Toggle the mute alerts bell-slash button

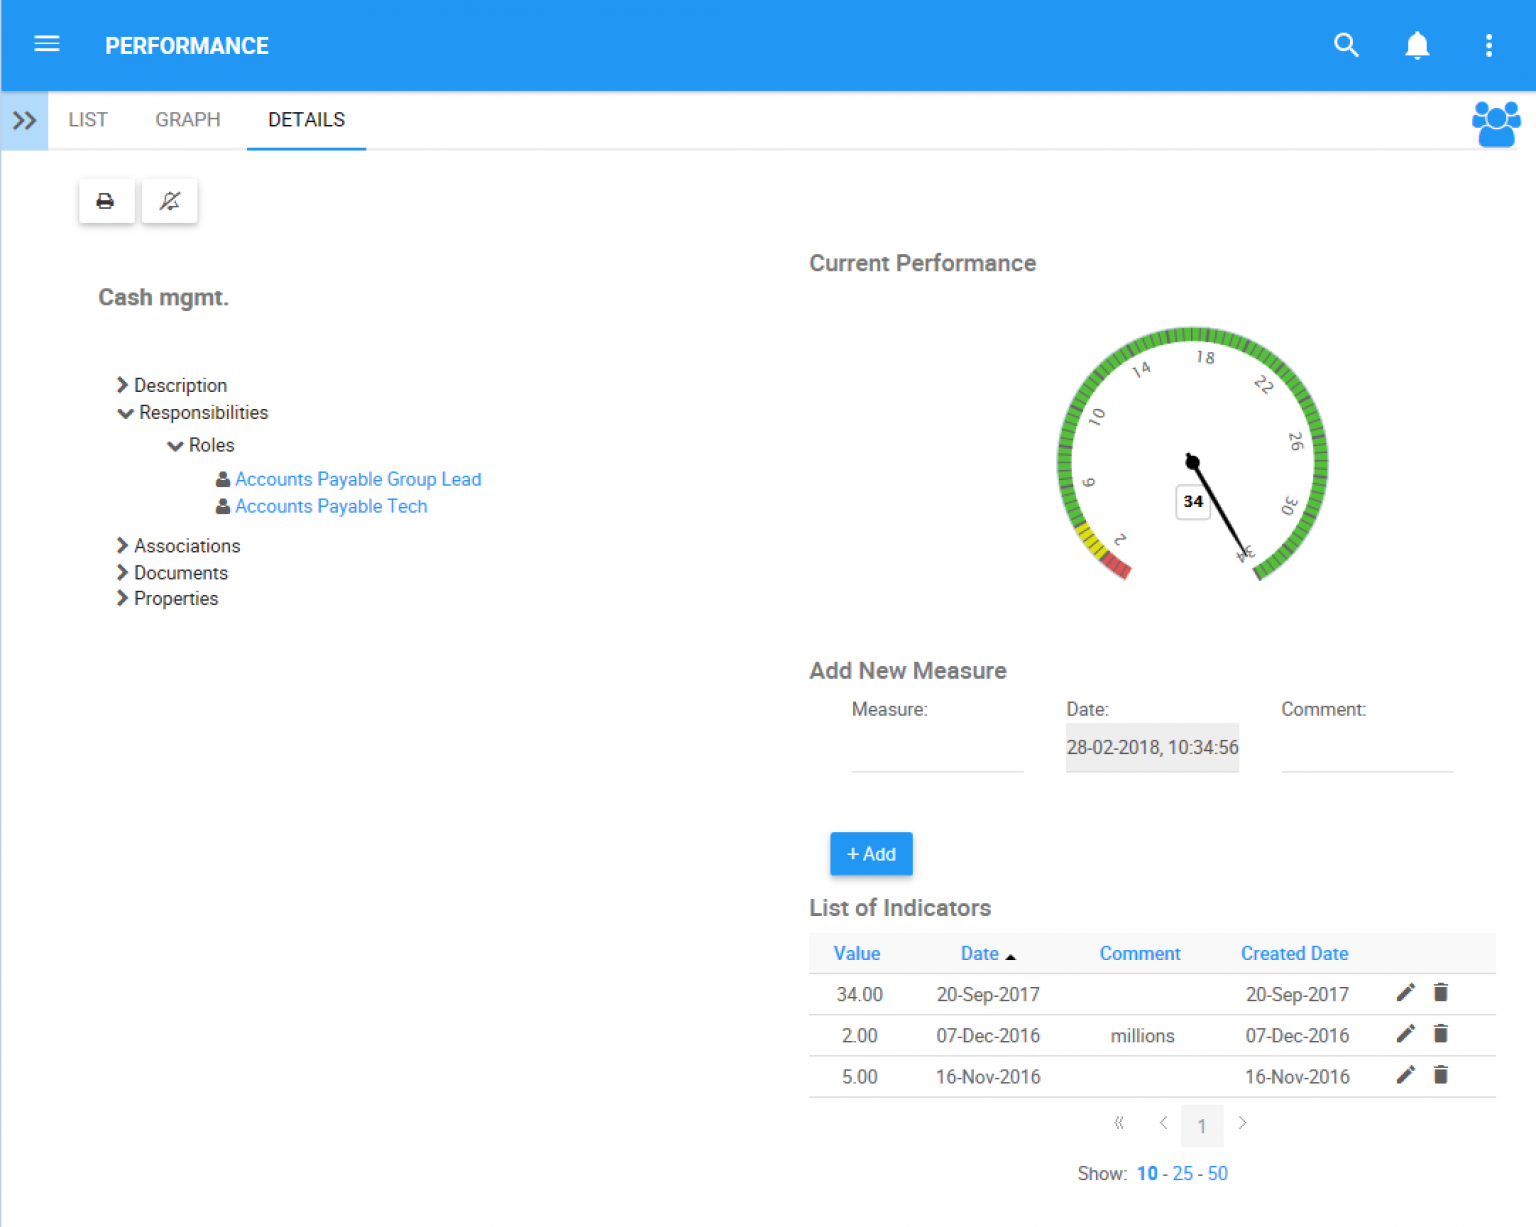point(169,200)
